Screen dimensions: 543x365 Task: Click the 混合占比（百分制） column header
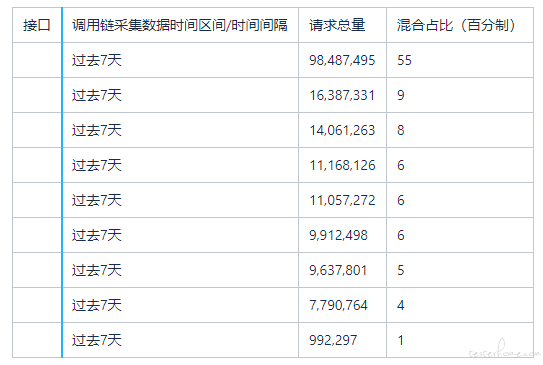click(460, 25)
